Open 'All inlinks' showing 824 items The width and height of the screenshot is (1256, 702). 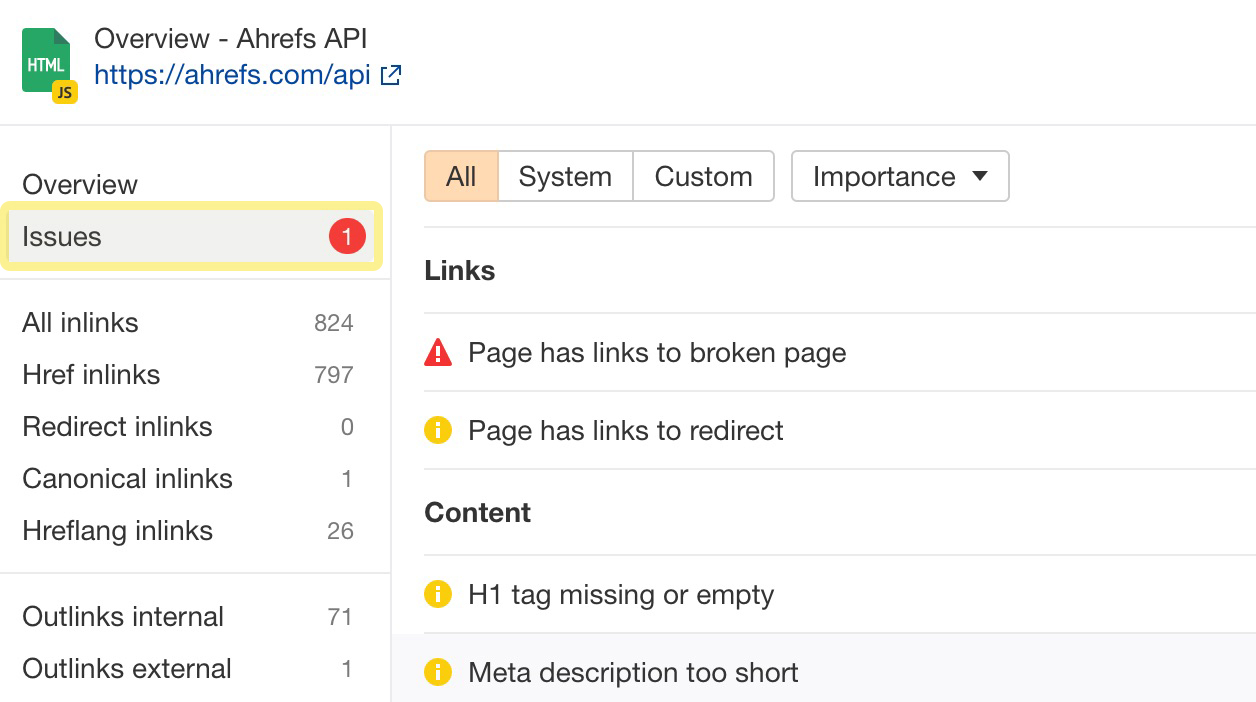click(x=80, y=322)
